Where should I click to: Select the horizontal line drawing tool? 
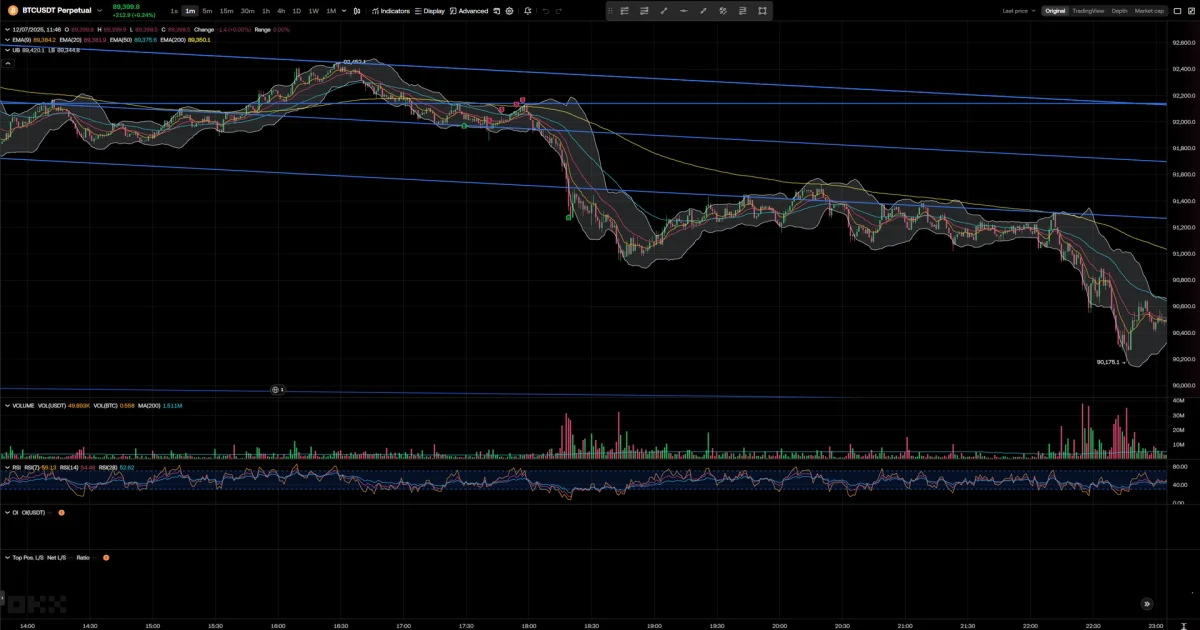point(683,11)
